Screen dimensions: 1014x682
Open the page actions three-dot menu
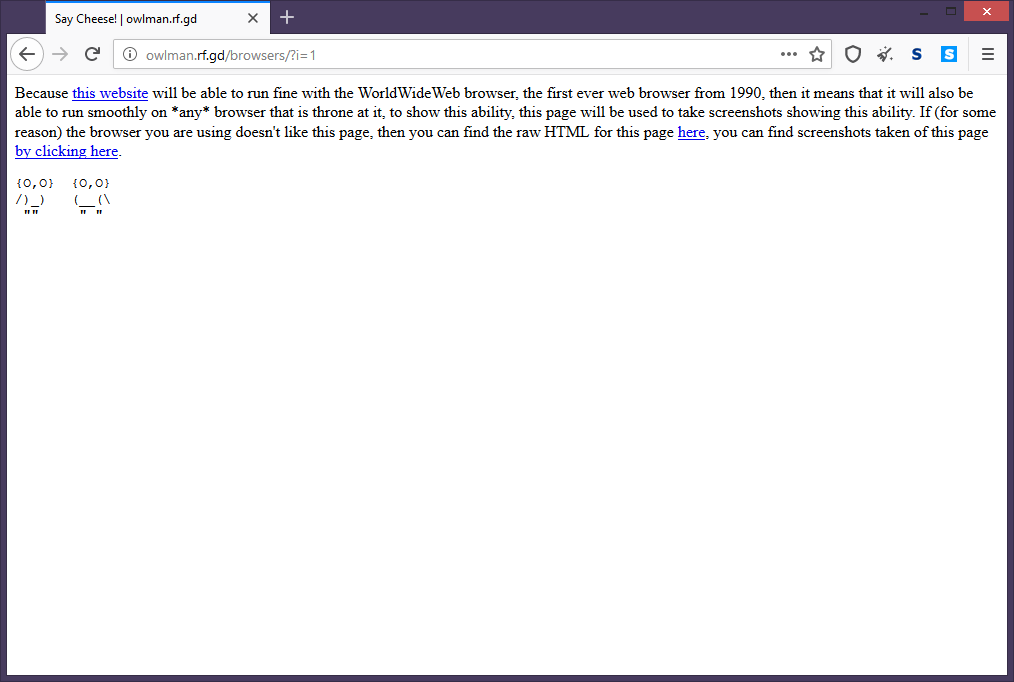pyautogui.click(x=789, y=55)
